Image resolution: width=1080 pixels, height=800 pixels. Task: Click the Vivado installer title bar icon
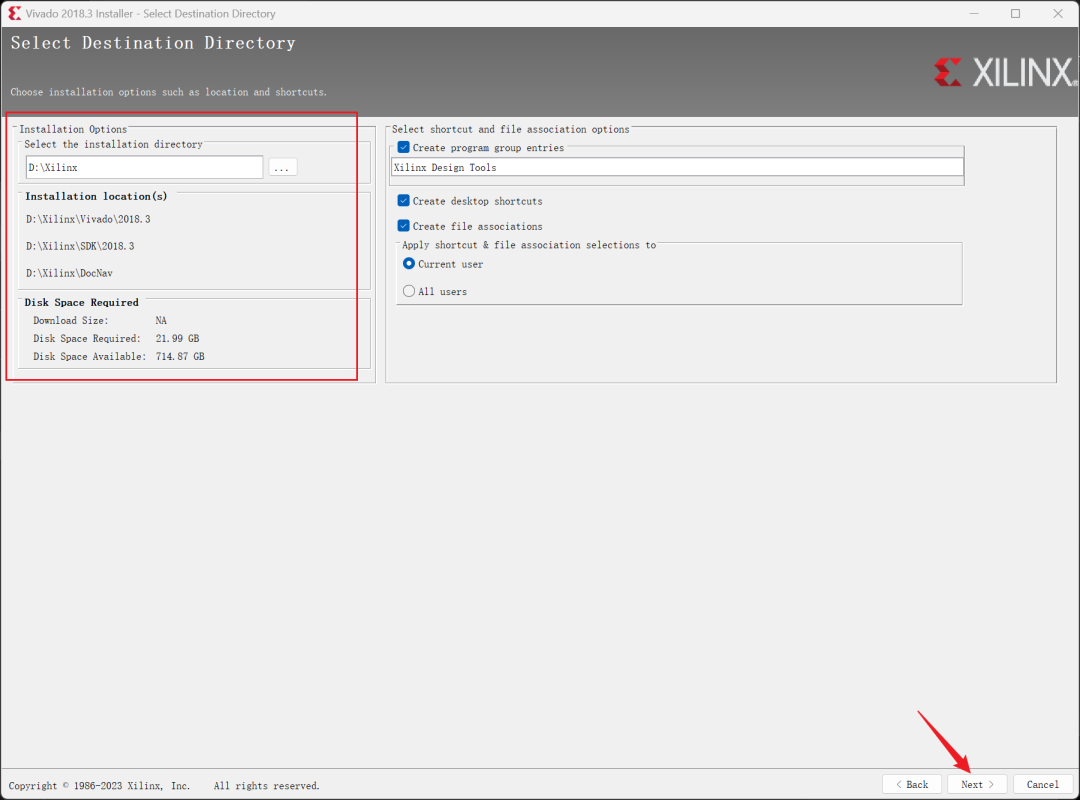tap(14, 14)
